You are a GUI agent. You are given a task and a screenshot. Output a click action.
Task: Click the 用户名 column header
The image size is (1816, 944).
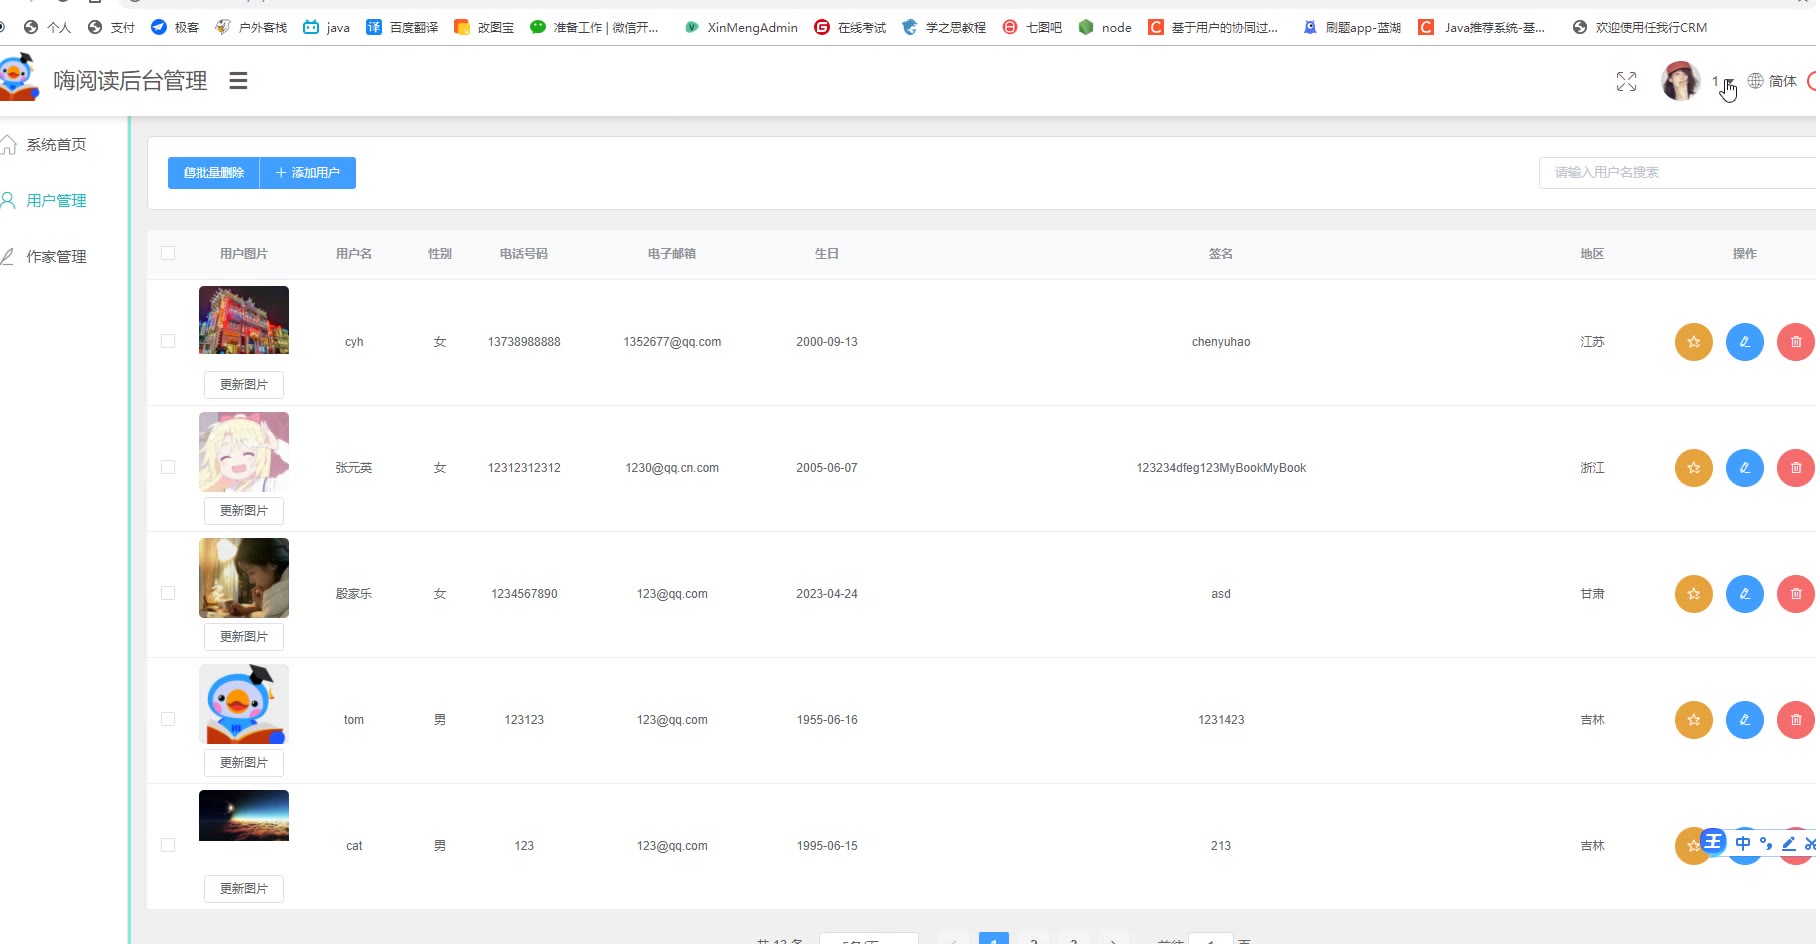354,254
